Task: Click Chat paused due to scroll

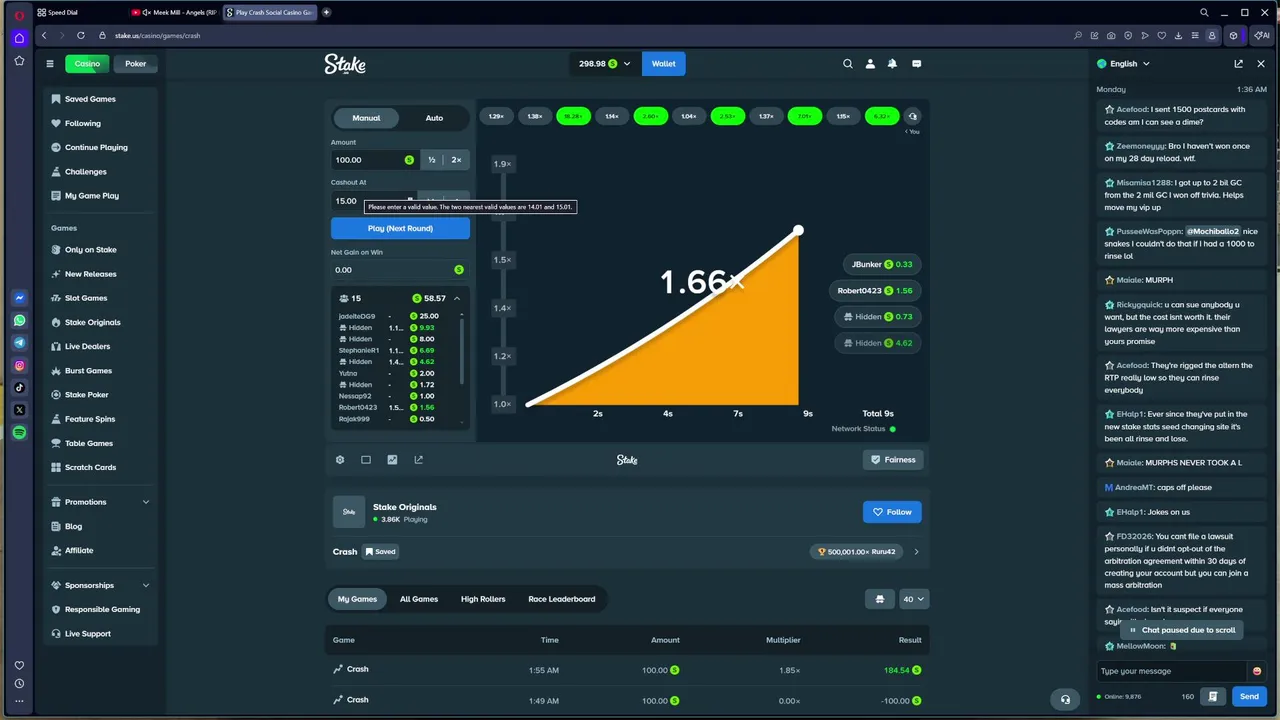Action: (1182, 630)
